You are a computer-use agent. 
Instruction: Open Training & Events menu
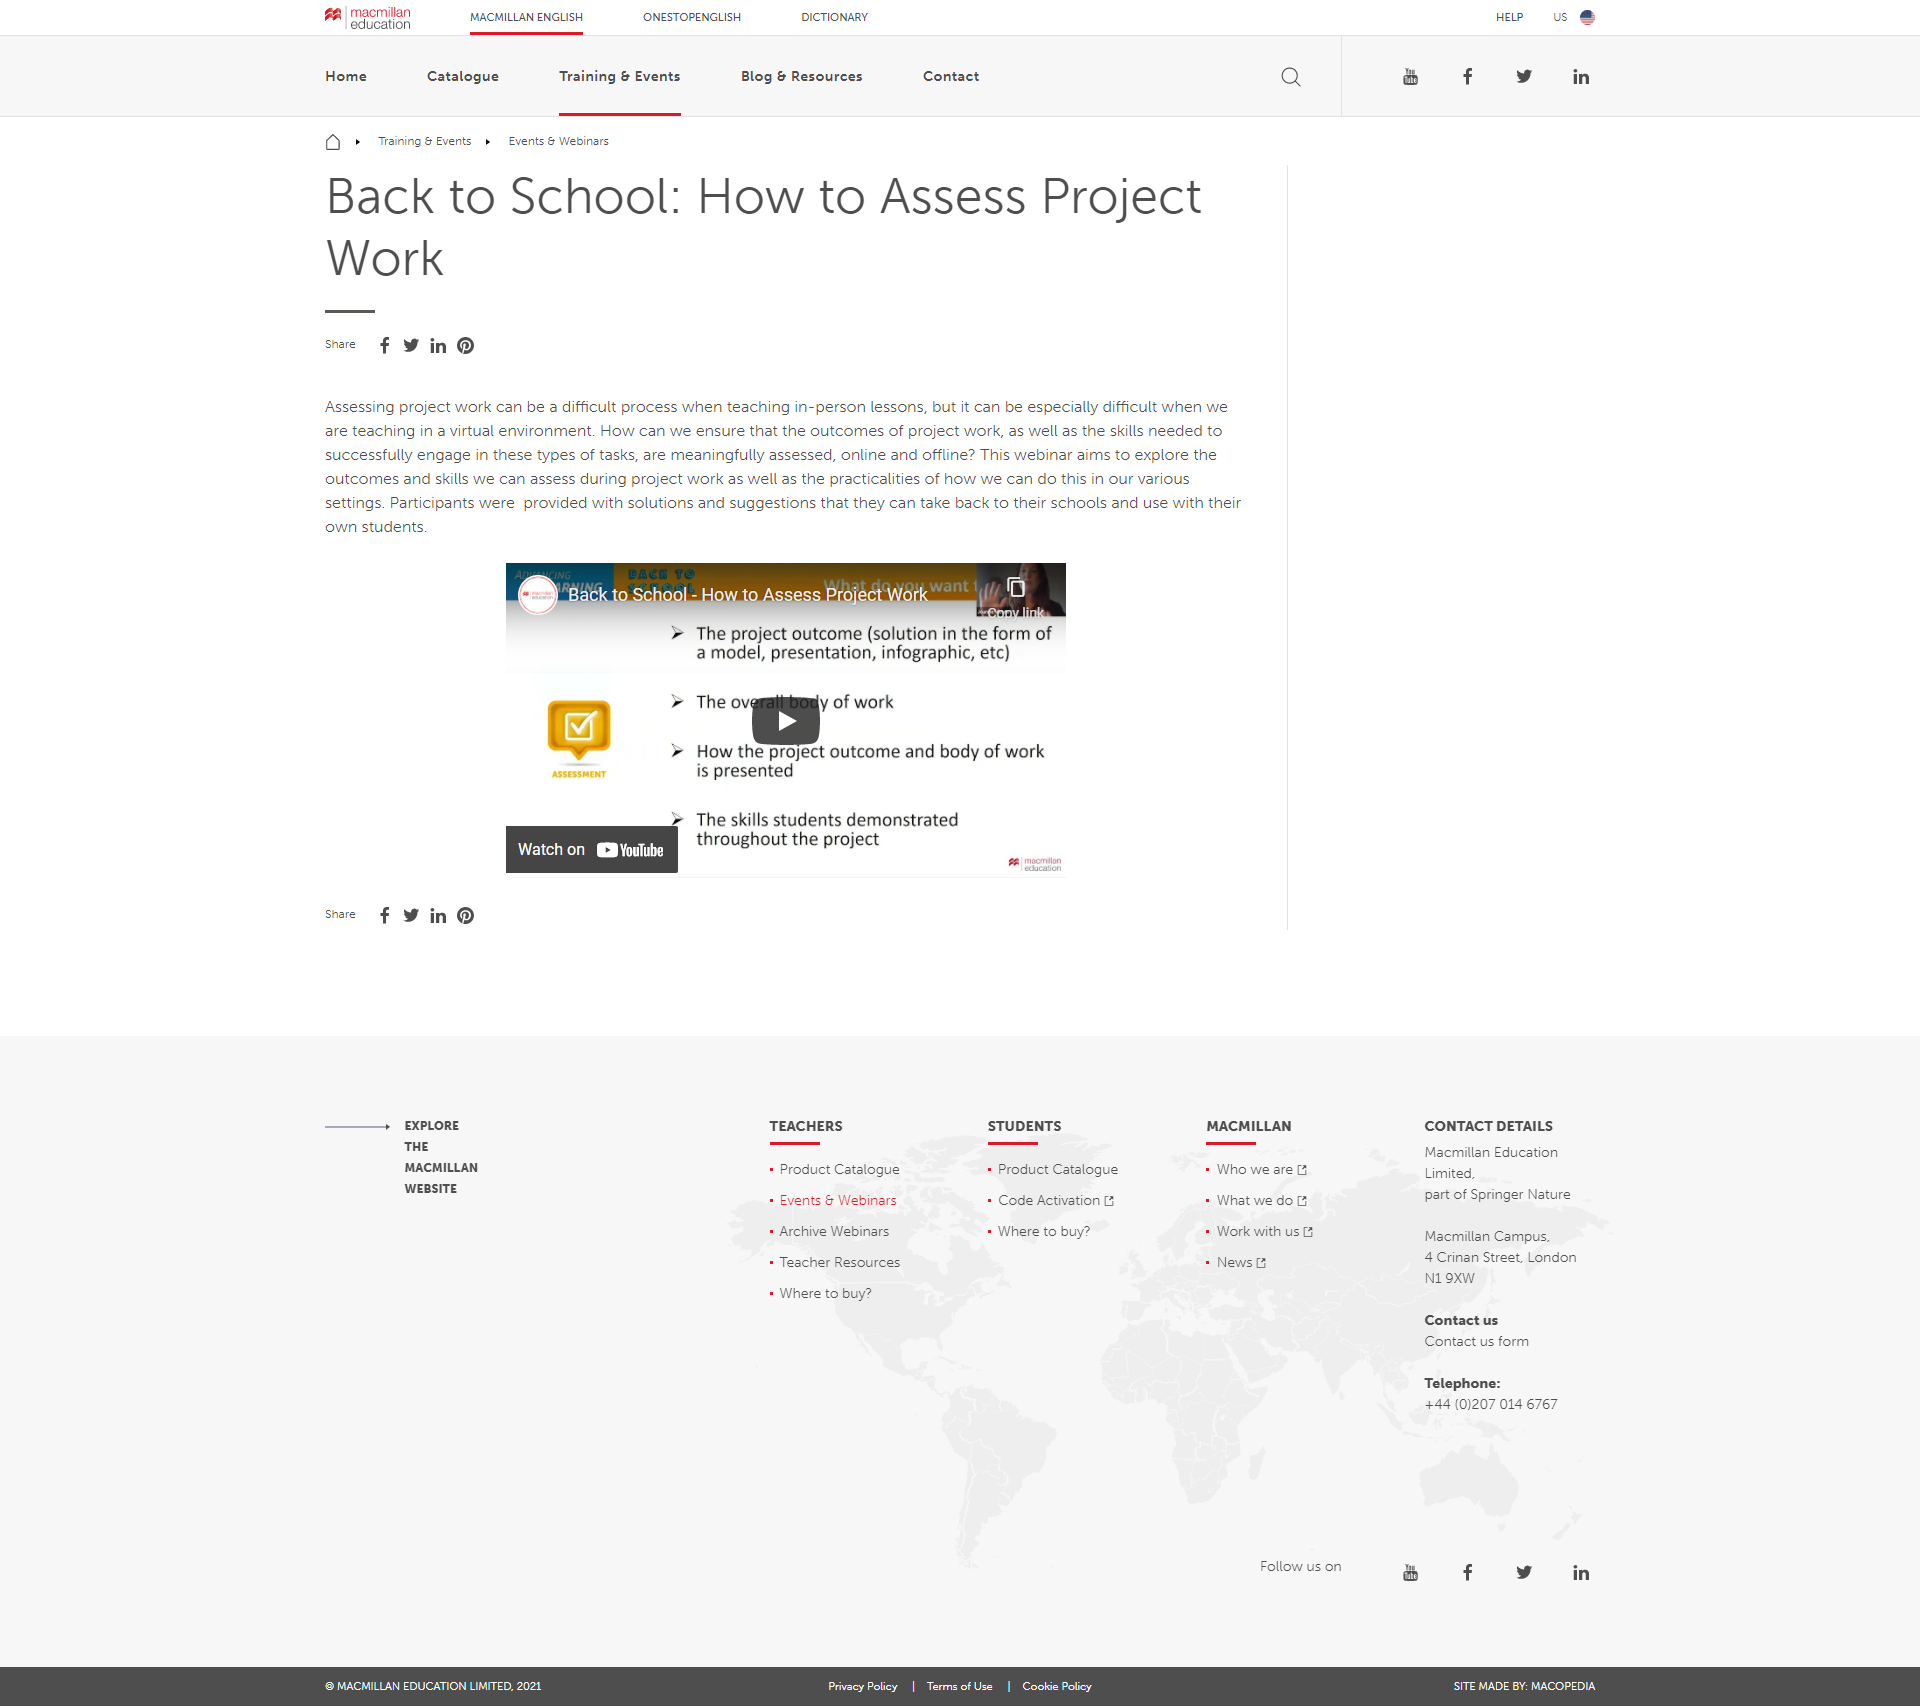click(620, 77)
